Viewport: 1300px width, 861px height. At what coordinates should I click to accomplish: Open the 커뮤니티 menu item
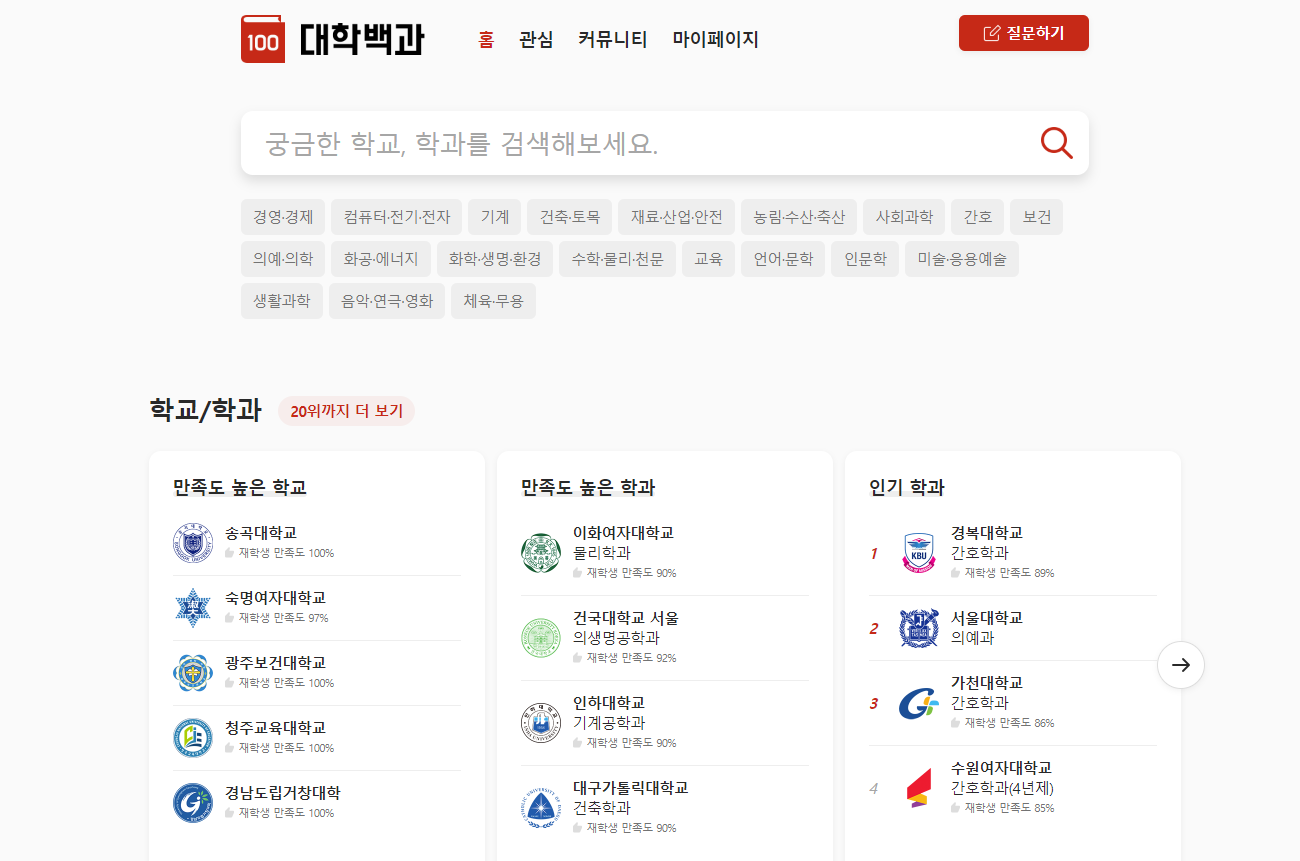point(613,39)
